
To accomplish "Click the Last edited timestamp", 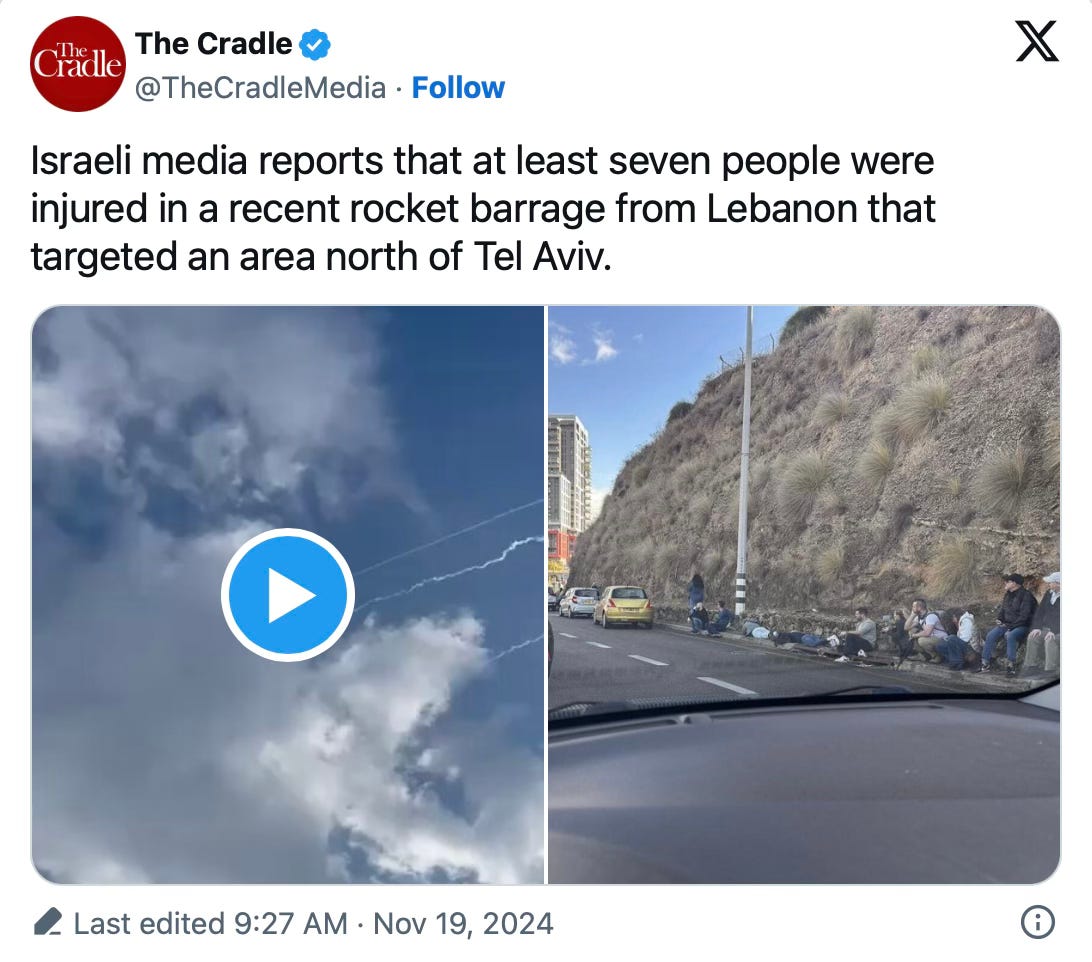I will pyautogui.click(x=210, y=924).
